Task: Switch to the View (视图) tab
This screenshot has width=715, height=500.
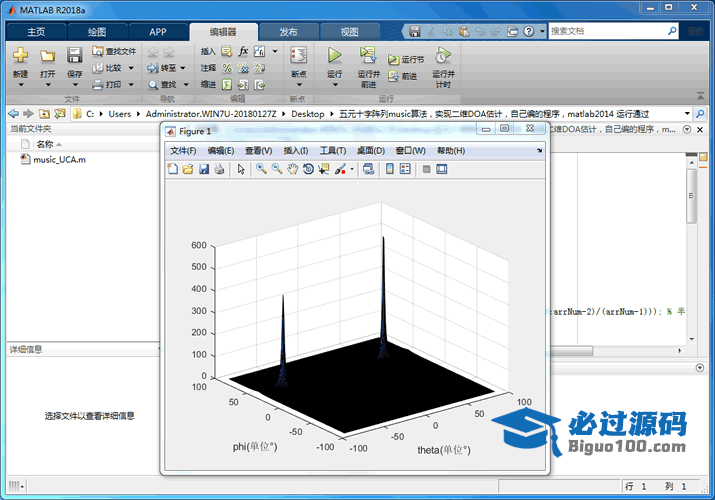Action: (x=350, y=32)
